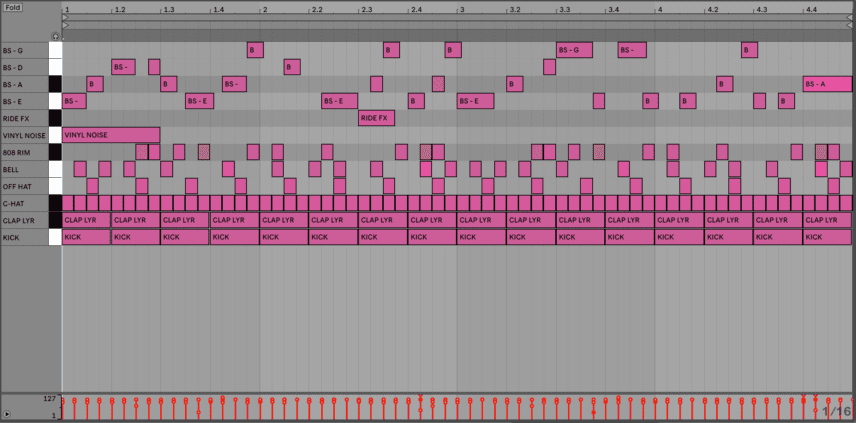Image resolution: width=856 pixels, height=423 pixels.
Task: Click the OFF HAT row label
Action: click(15, 187)
